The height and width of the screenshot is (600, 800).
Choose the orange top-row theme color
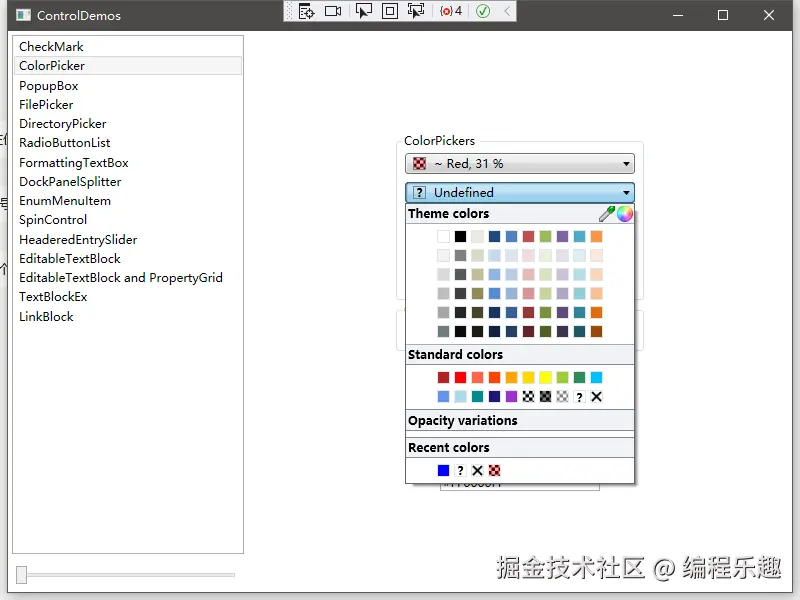596,236
